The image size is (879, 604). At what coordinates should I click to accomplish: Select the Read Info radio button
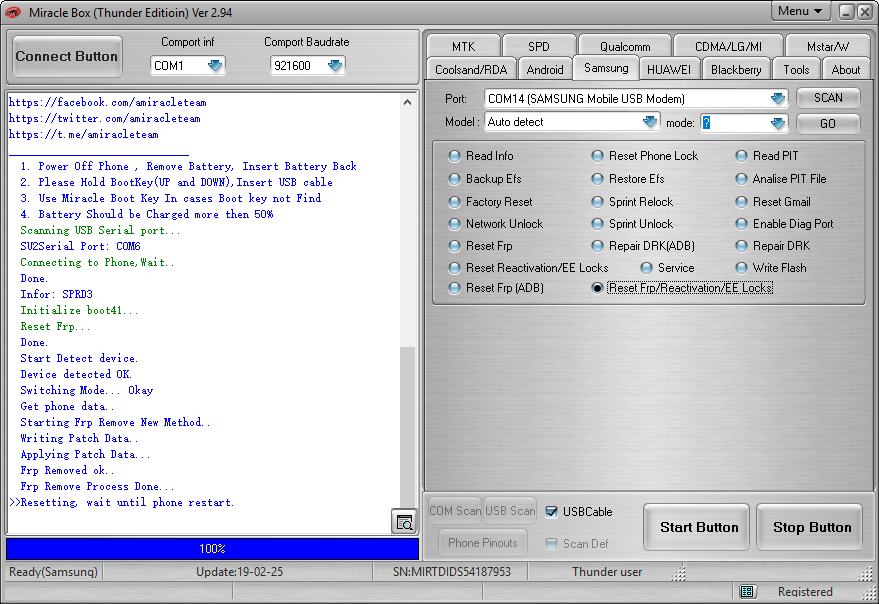[455, 156]
